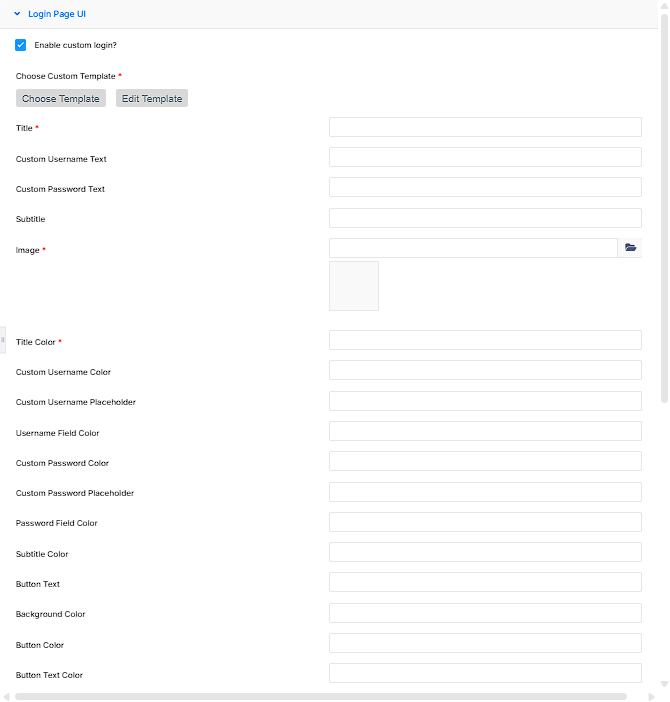The height and width of the screenshot is (702, 670).
Task: Focus the Title input field
Action: 485,127
